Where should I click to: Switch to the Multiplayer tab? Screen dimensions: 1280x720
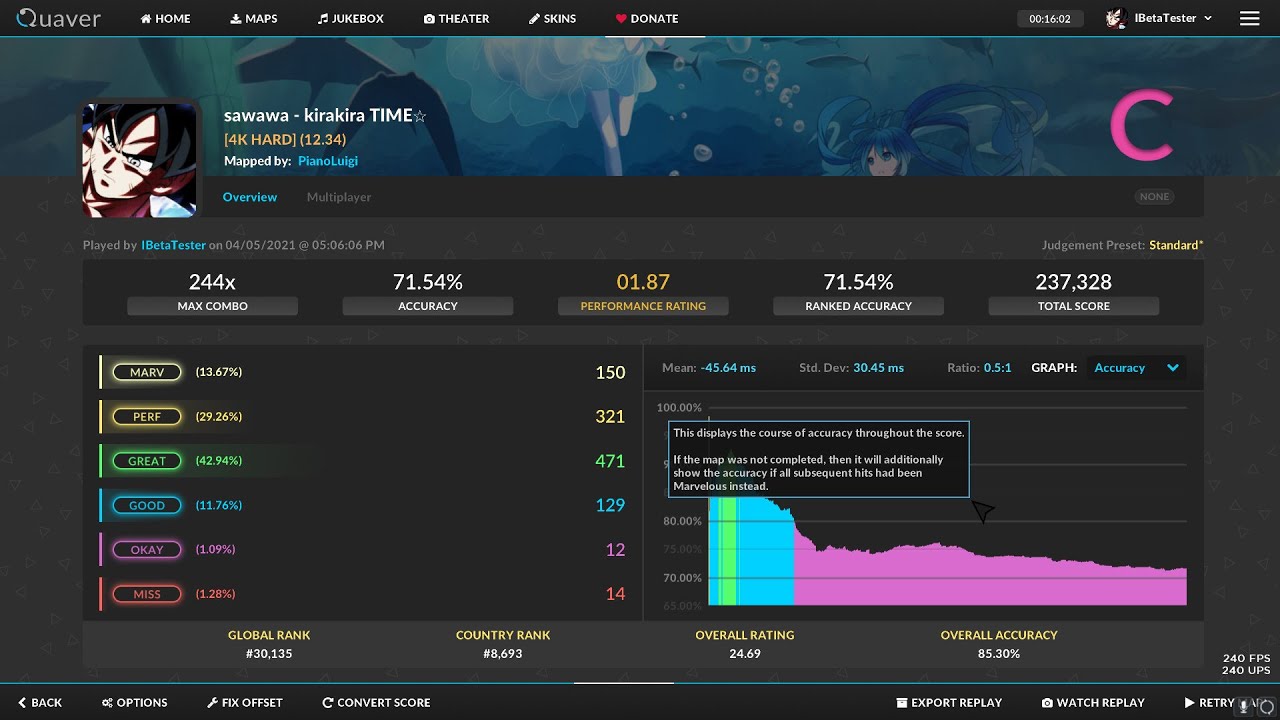pos(339,197)
